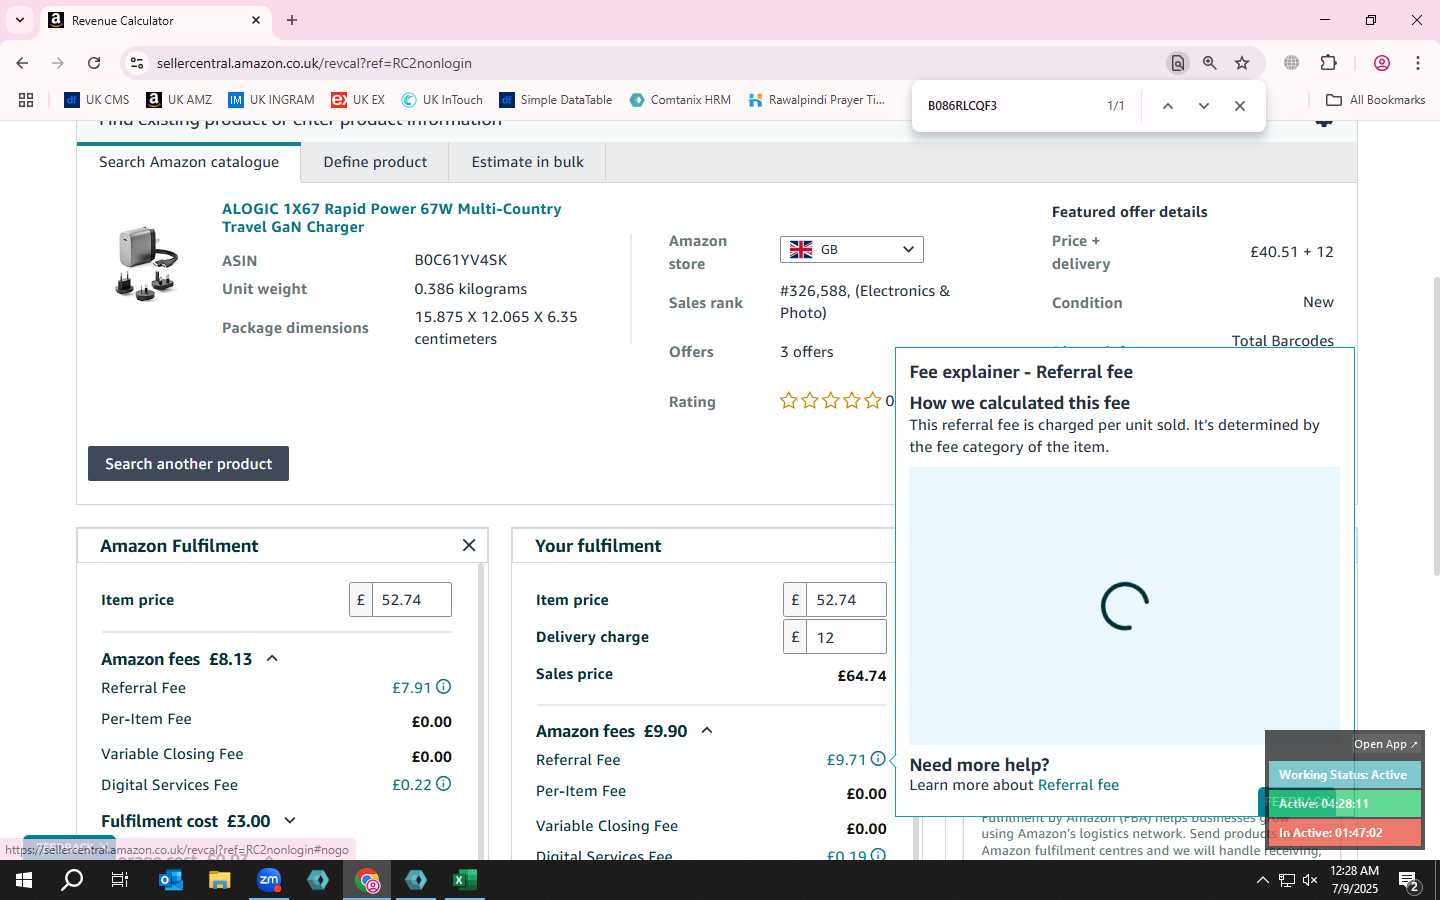This screenshot has width=1440, height=900.
Task: Open Chrome profile avatar
Action: click(x=1382, y=63)
